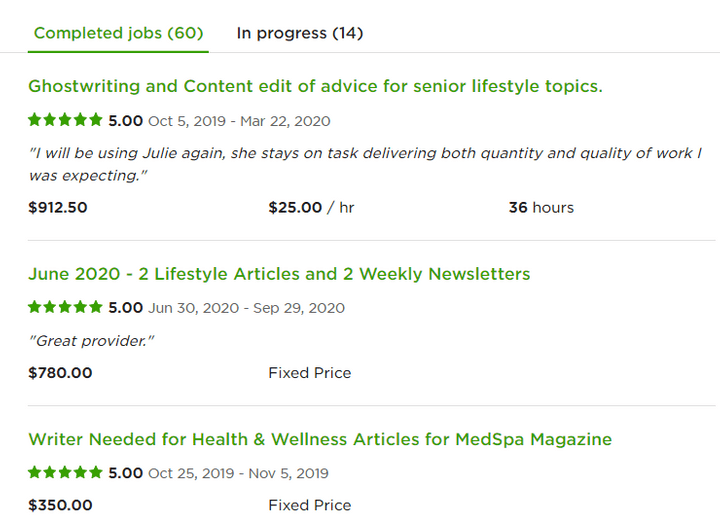Viewport: 720px width, 530px height.
Task: Click the 5.00 score beside Oct 5, 2019
Action: pyautogui.click(x=126, y=121)
